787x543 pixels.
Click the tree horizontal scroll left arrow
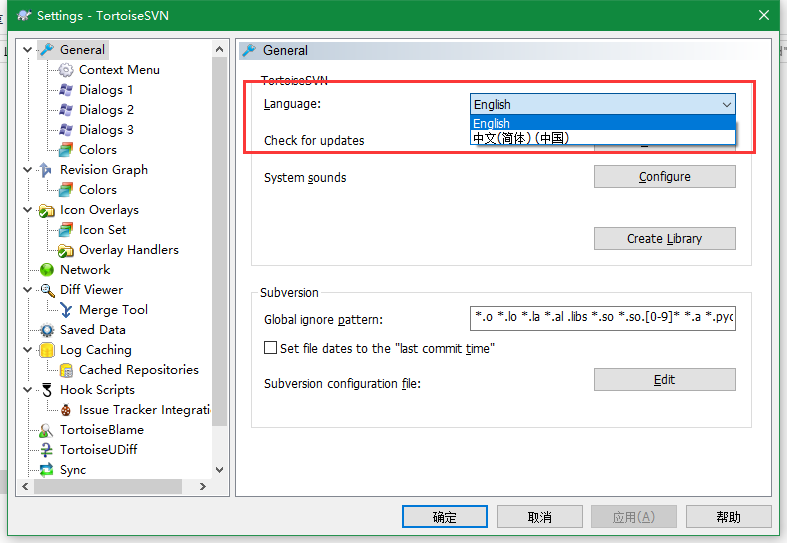[25, 486]
